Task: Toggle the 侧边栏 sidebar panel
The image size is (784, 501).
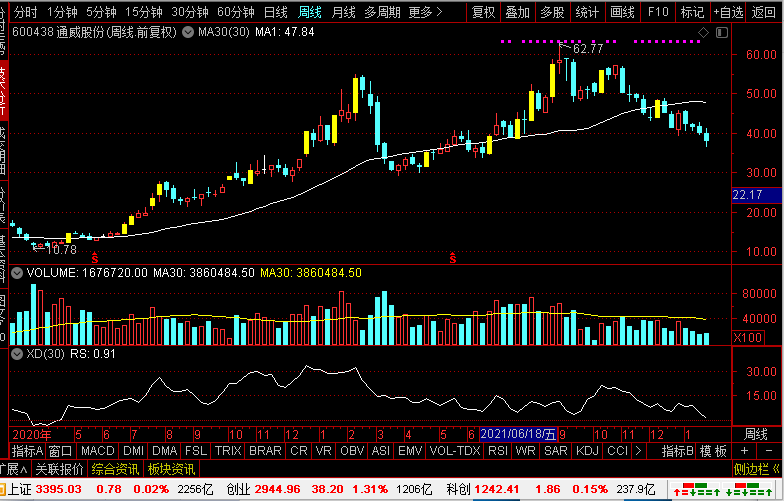Action: (756, 469)
